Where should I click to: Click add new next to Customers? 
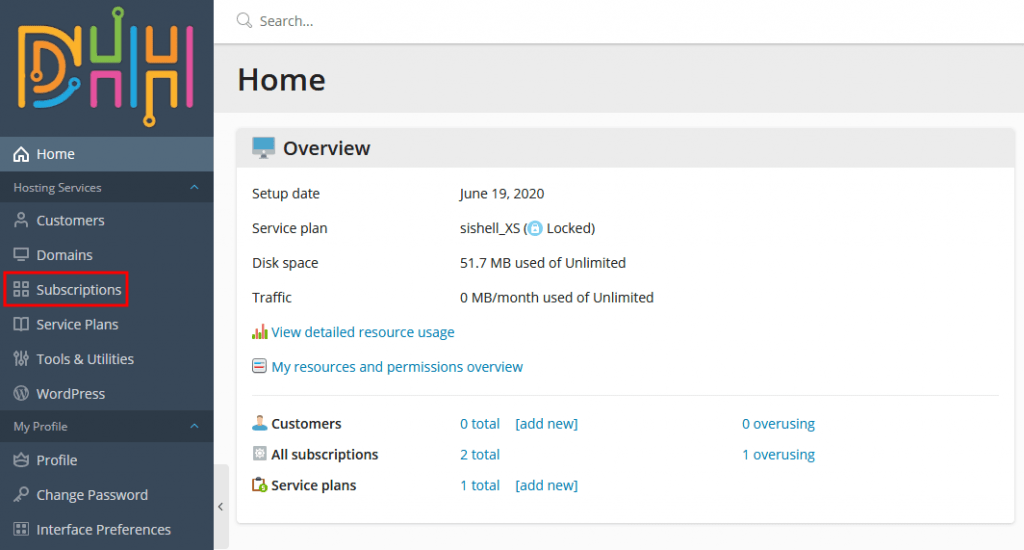coord(546,424)
